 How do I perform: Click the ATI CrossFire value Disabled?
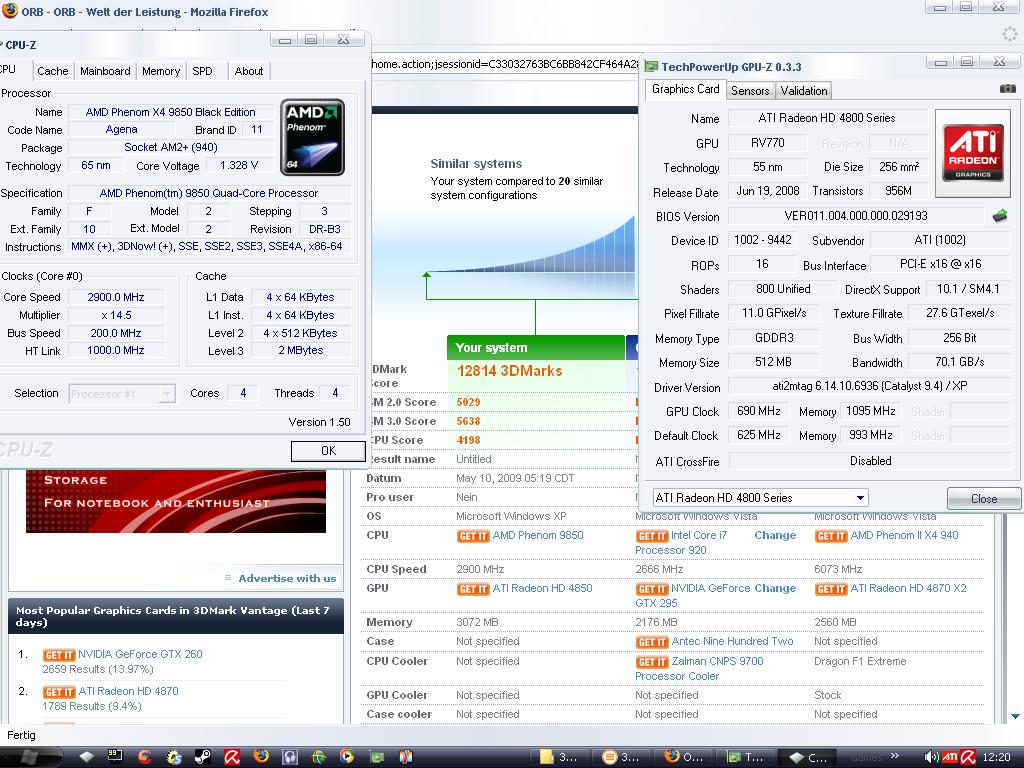pyautogui.click(x=870, y=461)
